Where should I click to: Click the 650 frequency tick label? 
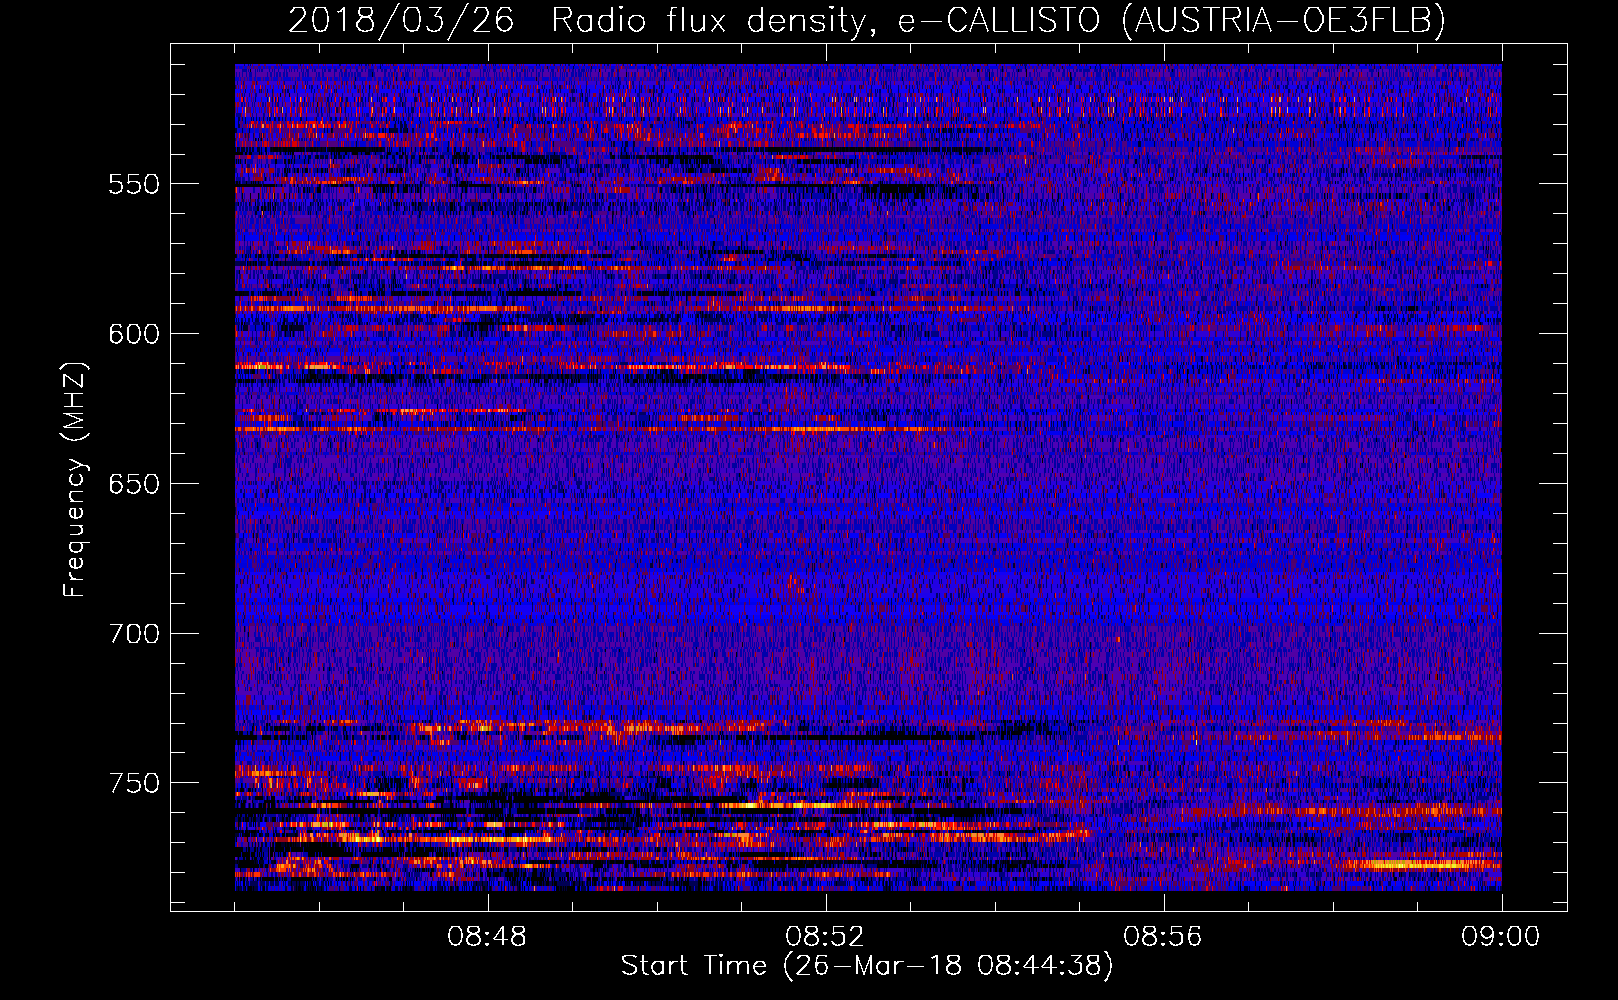(134, 484)
